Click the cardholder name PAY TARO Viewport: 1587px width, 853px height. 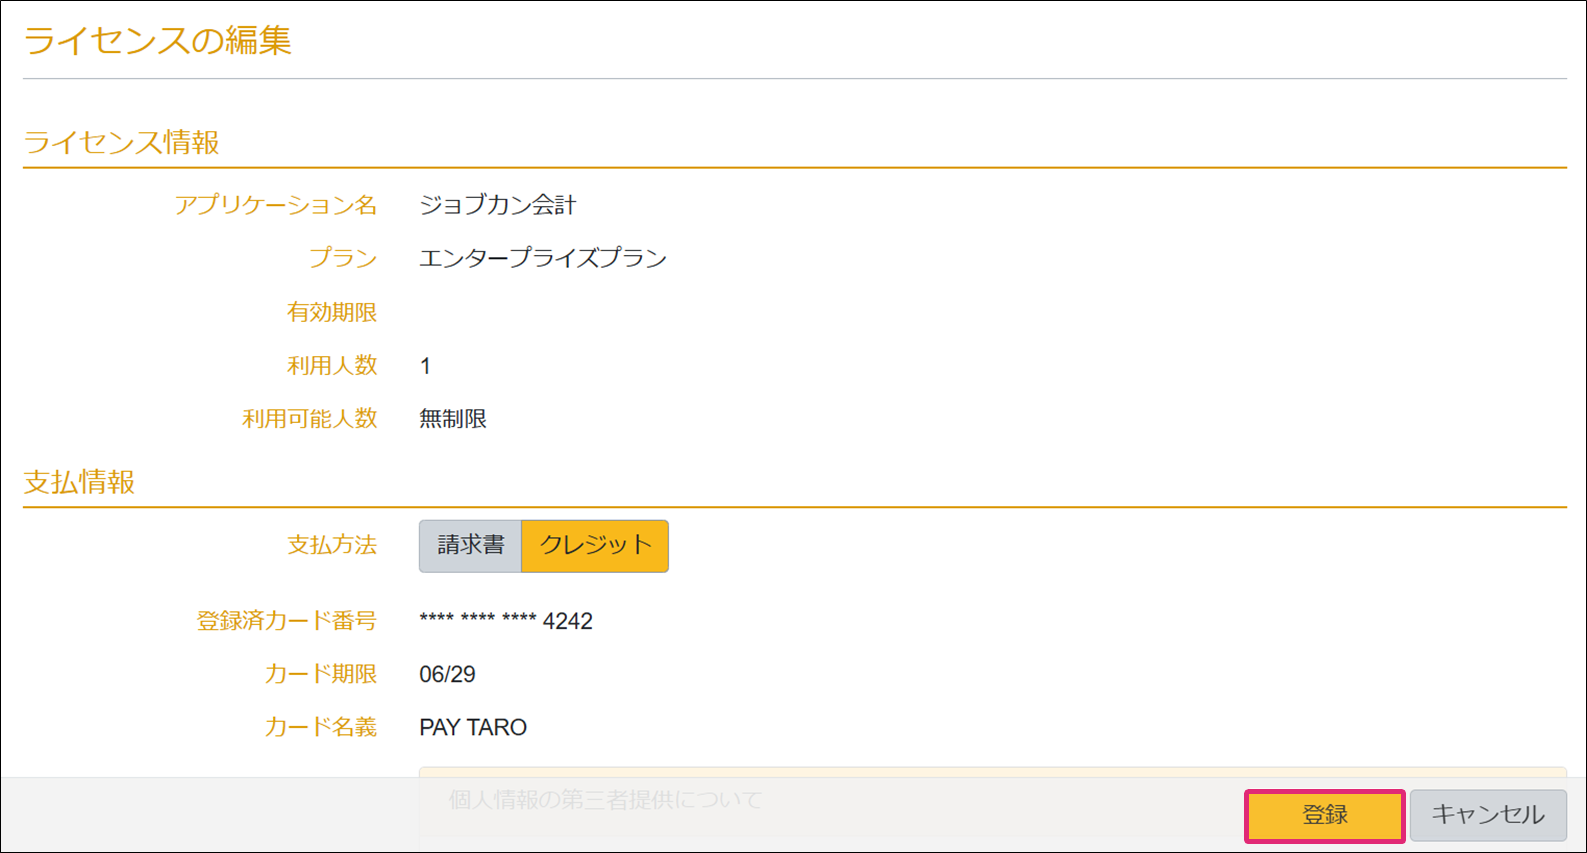pyautogui.click(x=472, y=728)
